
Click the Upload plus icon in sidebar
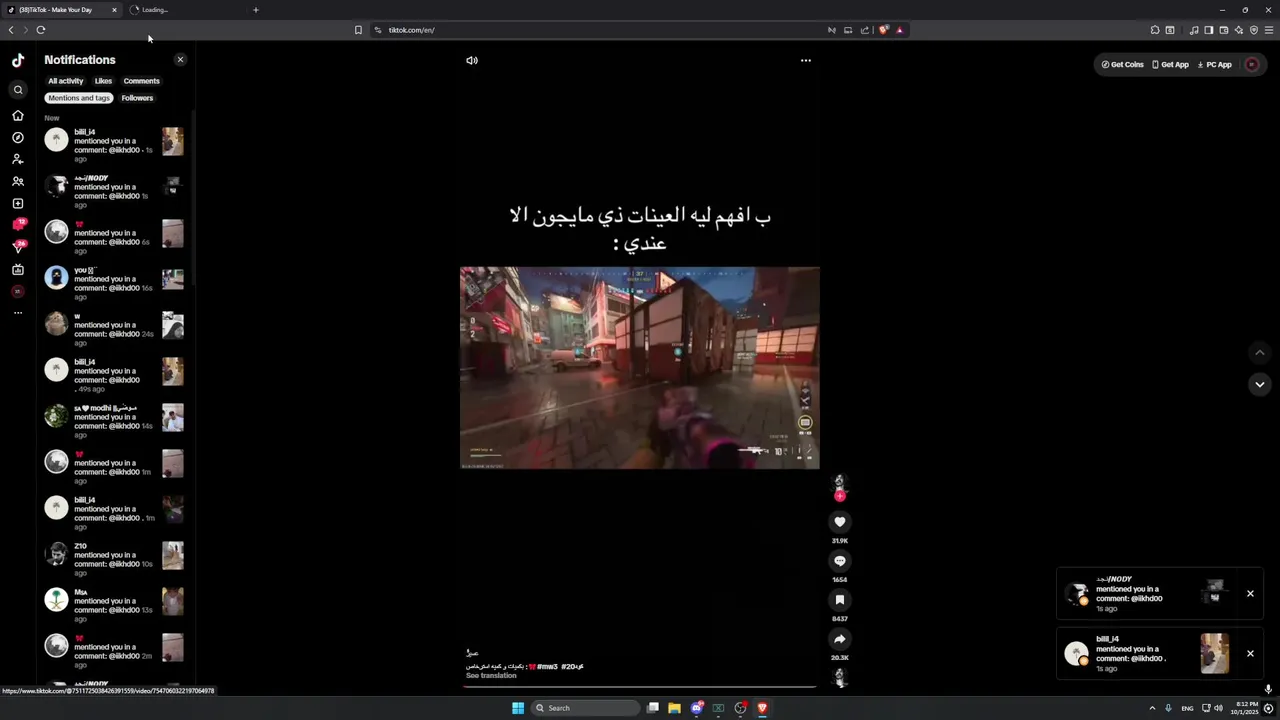pos(18,204)
